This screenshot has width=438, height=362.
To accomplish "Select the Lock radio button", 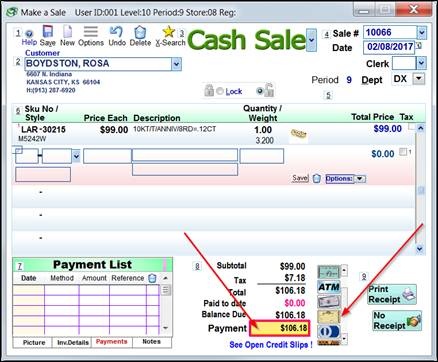I will tap(220, 91).
